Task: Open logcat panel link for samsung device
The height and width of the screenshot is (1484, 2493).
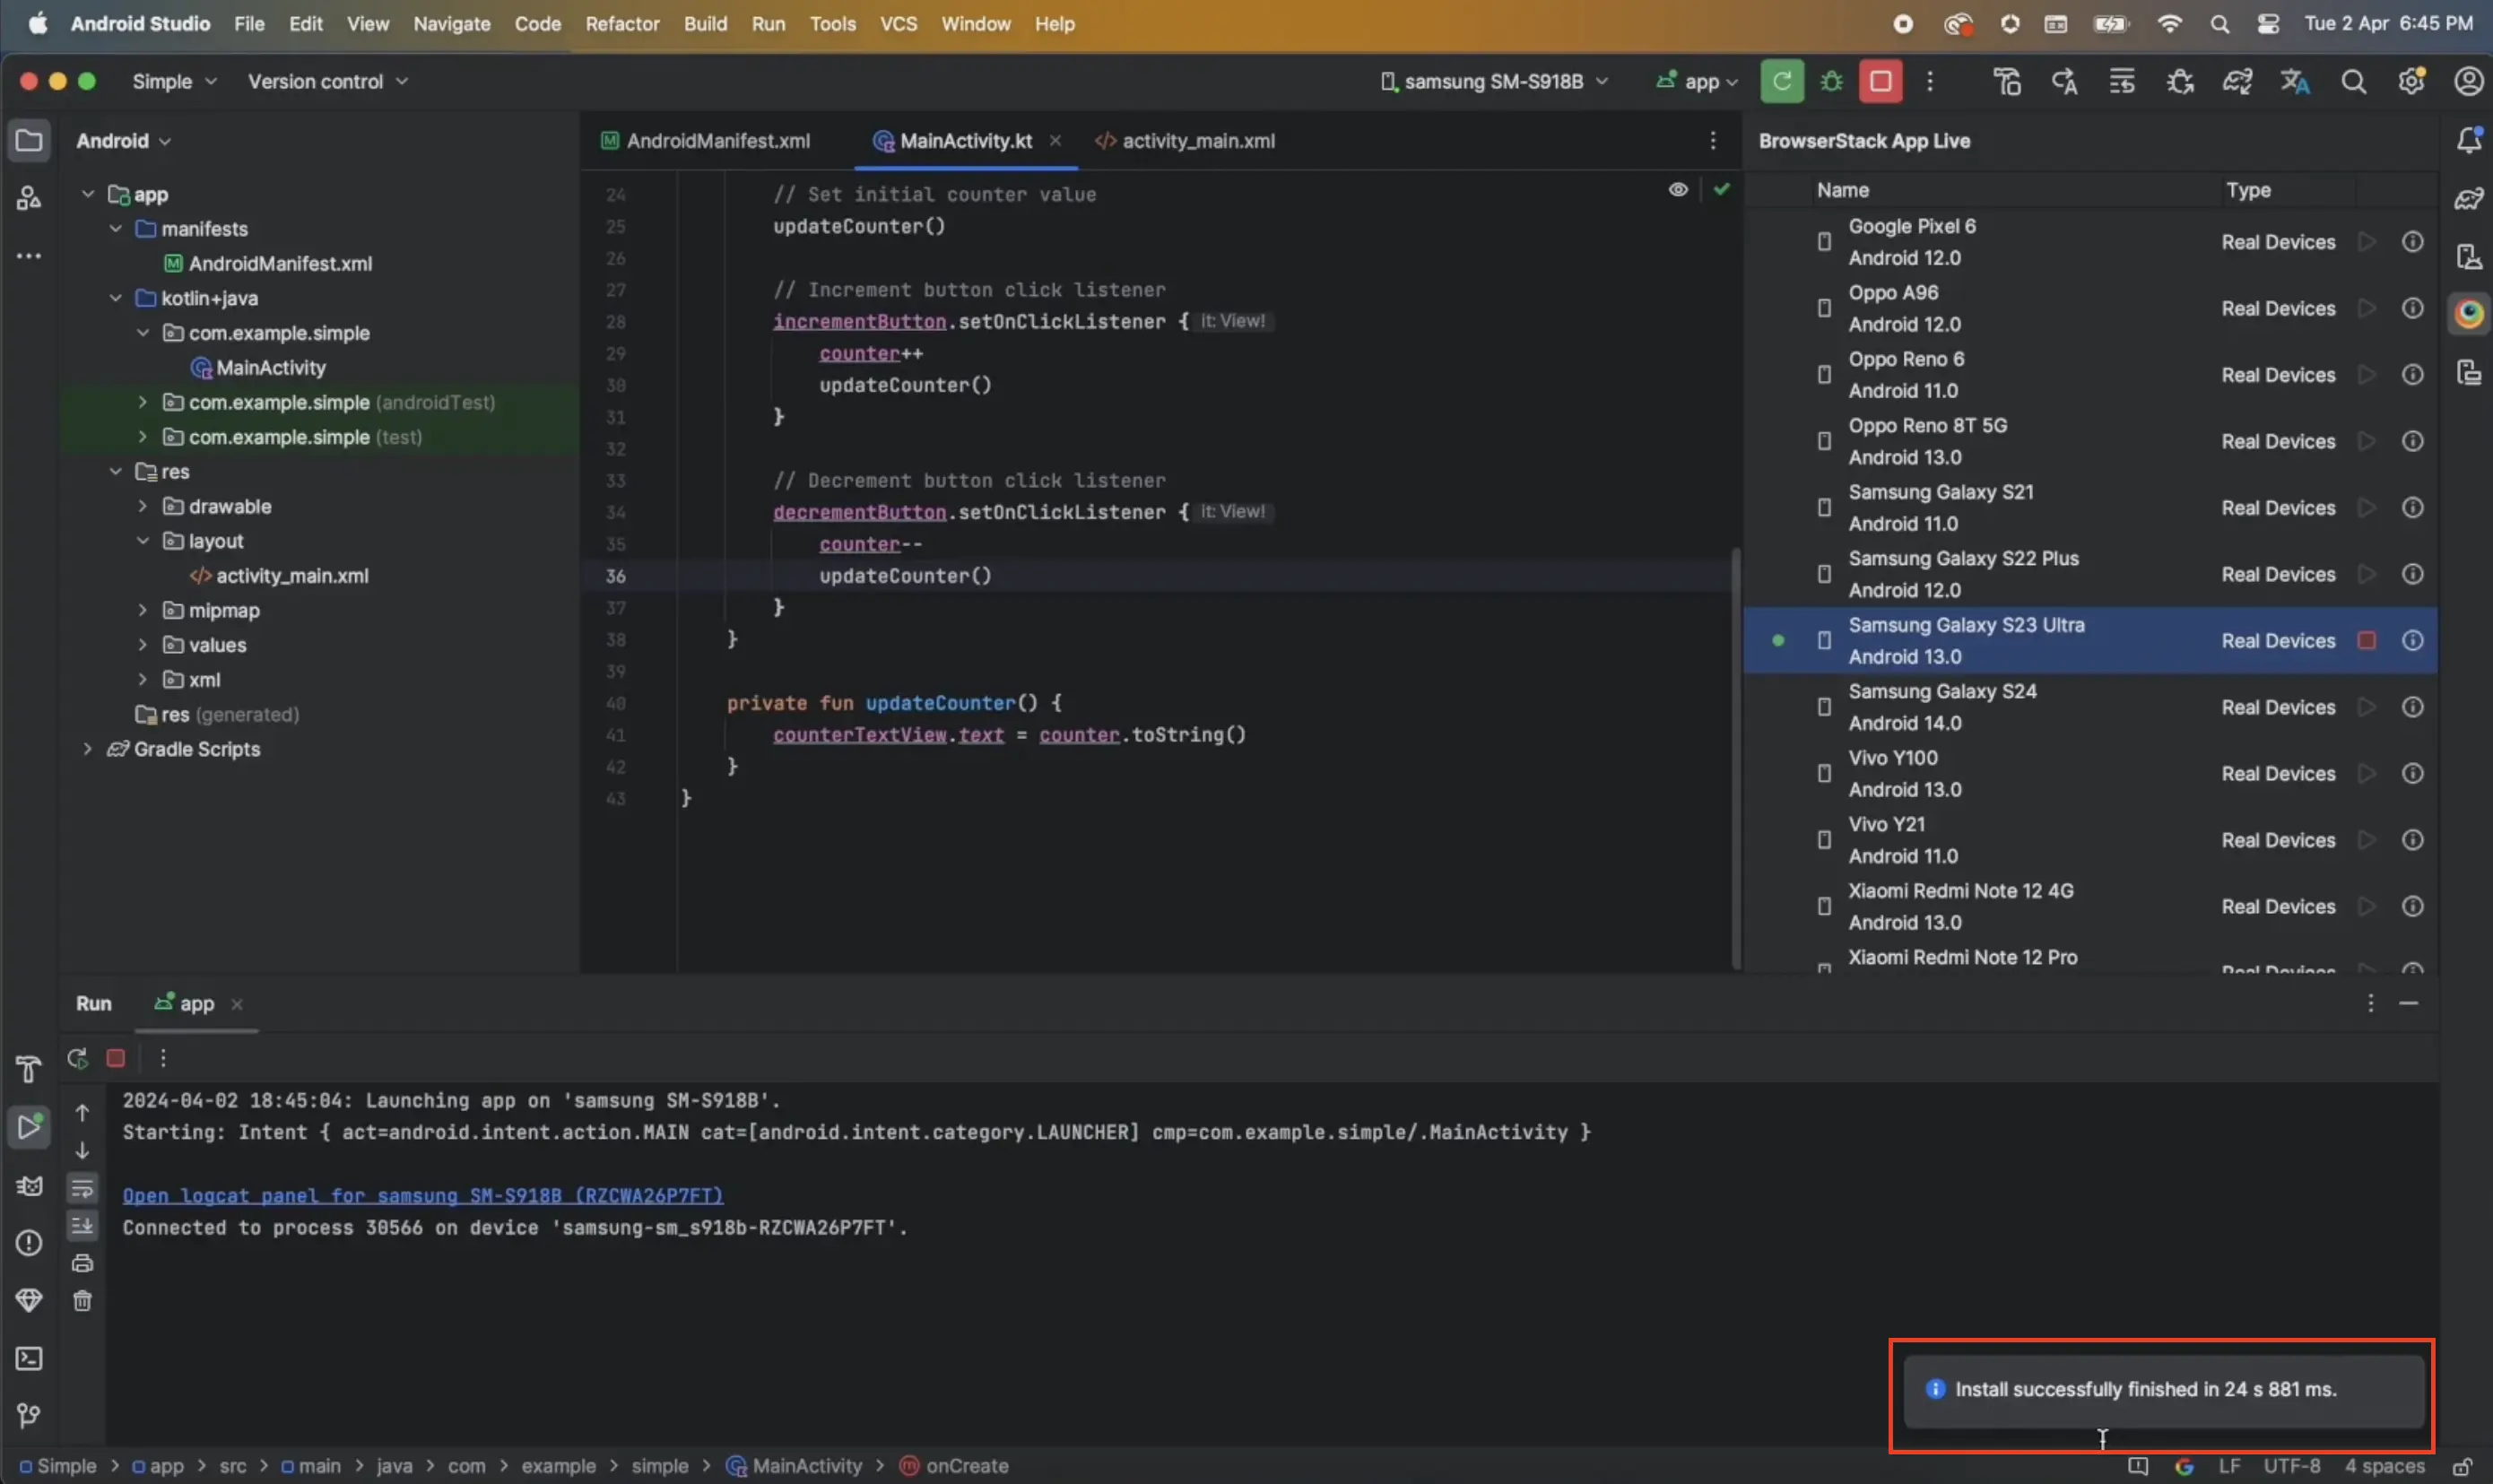Action: click(422, 1195)
